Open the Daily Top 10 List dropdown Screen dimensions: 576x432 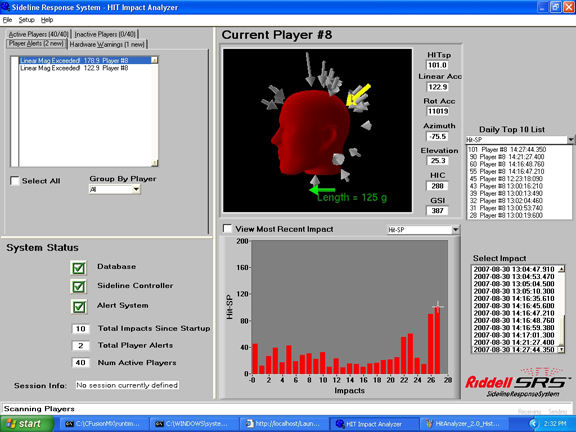coord(570,140)
